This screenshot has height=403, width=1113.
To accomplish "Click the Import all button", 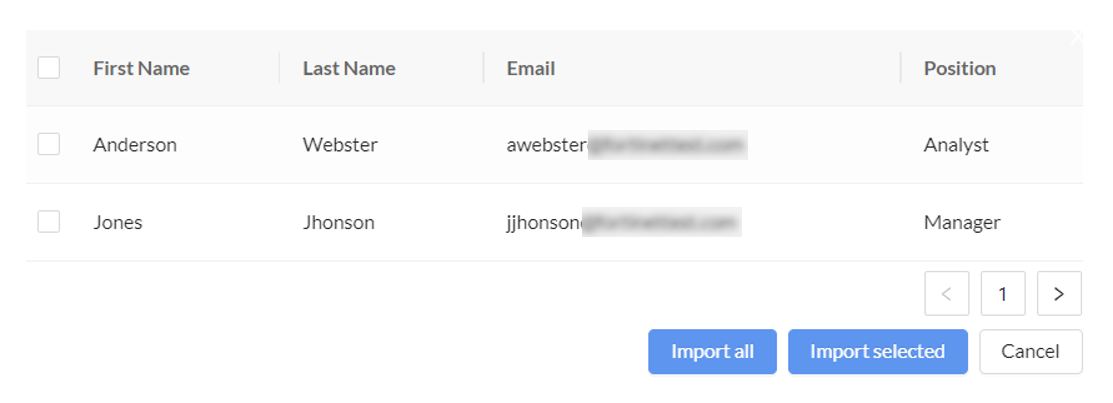I will [712, 352].
